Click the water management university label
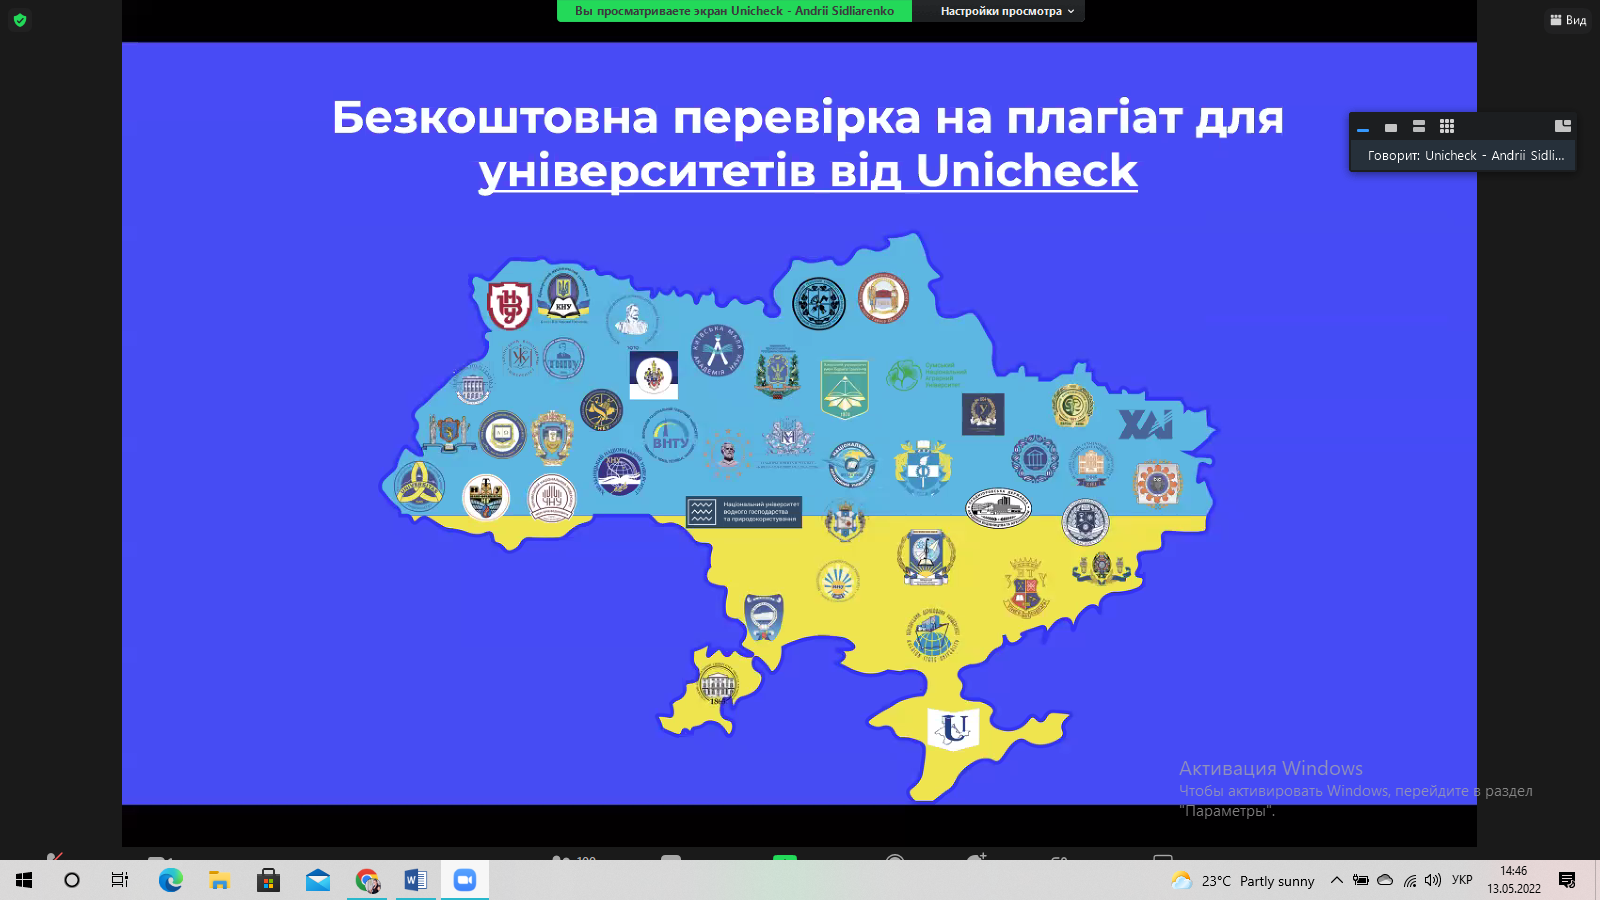Viewport: 1600px width, 900px height. pyautogui.click(x=744, y=512)
